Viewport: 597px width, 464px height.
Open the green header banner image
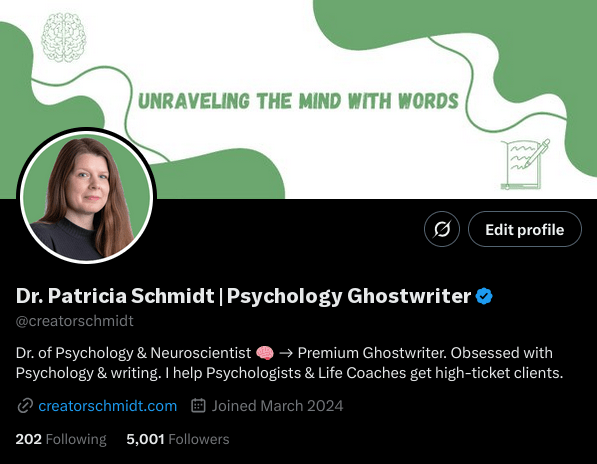click(x=298, y=99)
